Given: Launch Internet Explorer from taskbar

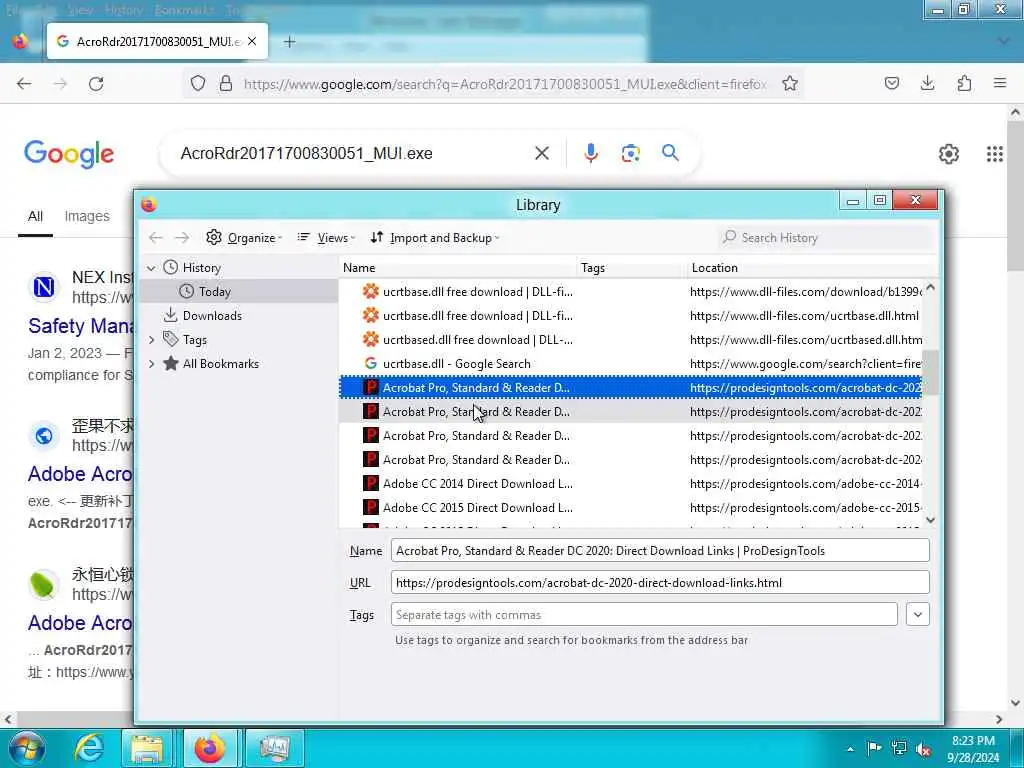Looking at the screenshot, I should click(88, 748).
